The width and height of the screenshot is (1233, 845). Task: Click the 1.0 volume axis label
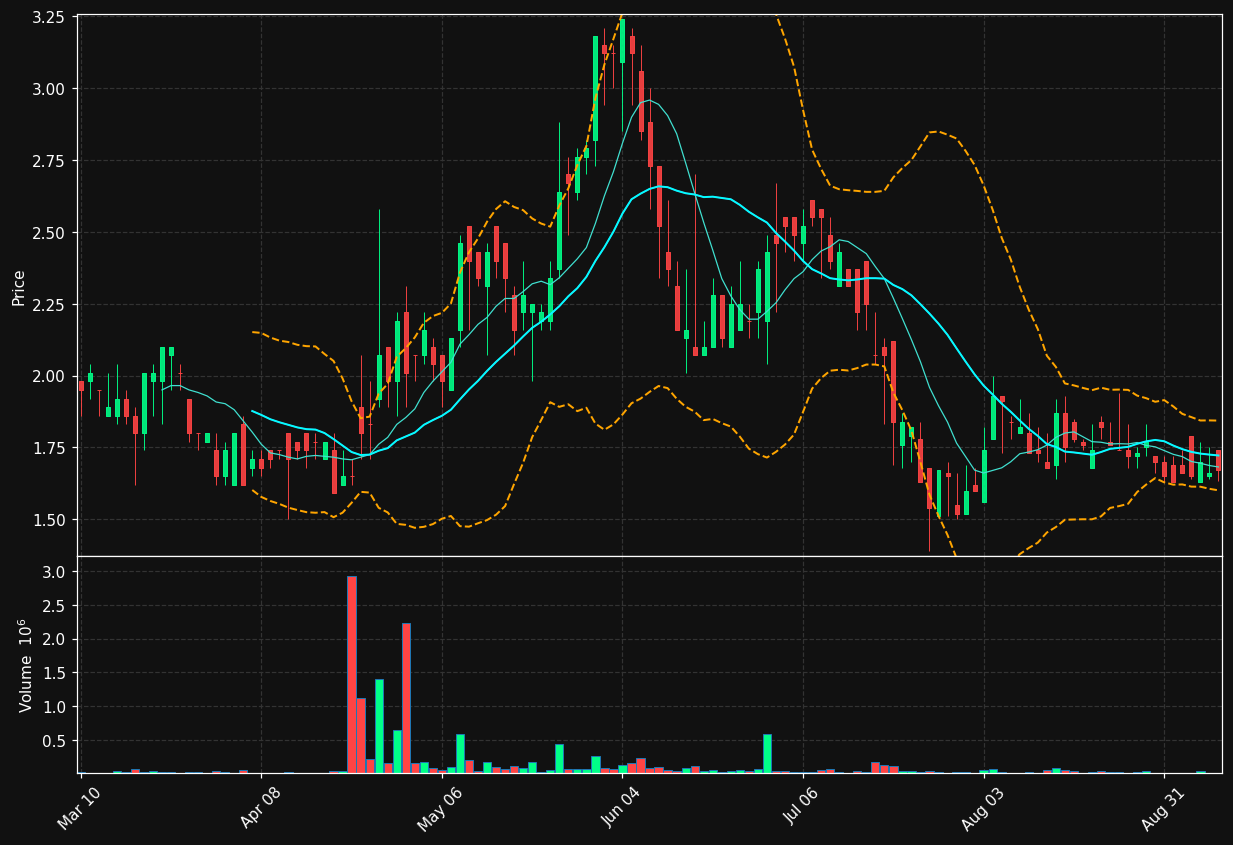54,707
